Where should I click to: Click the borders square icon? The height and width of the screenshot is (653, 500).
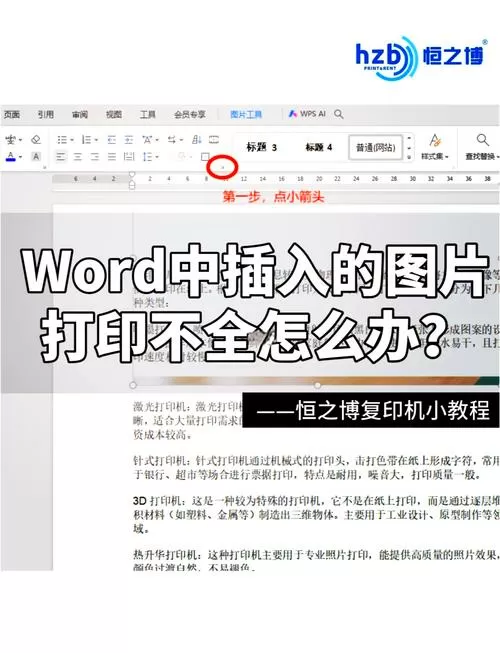tap(205, 157)
